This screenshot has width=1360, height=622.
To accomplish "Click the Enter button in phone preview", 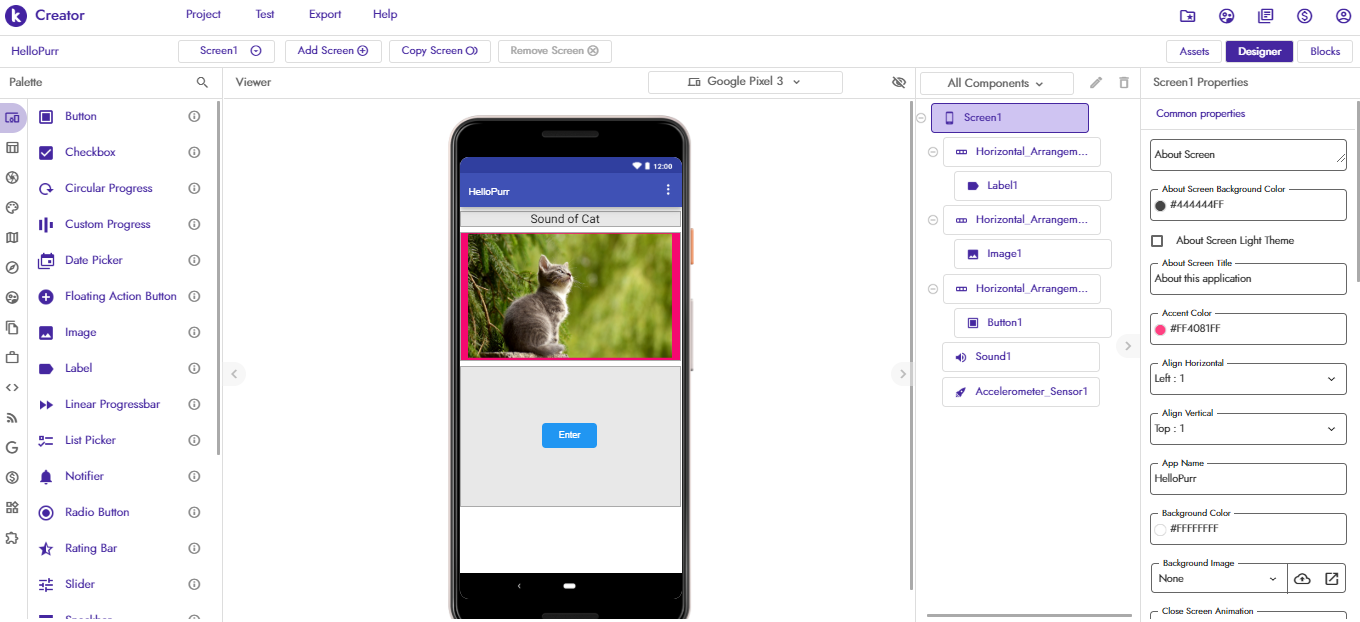I will click(569, 435).
